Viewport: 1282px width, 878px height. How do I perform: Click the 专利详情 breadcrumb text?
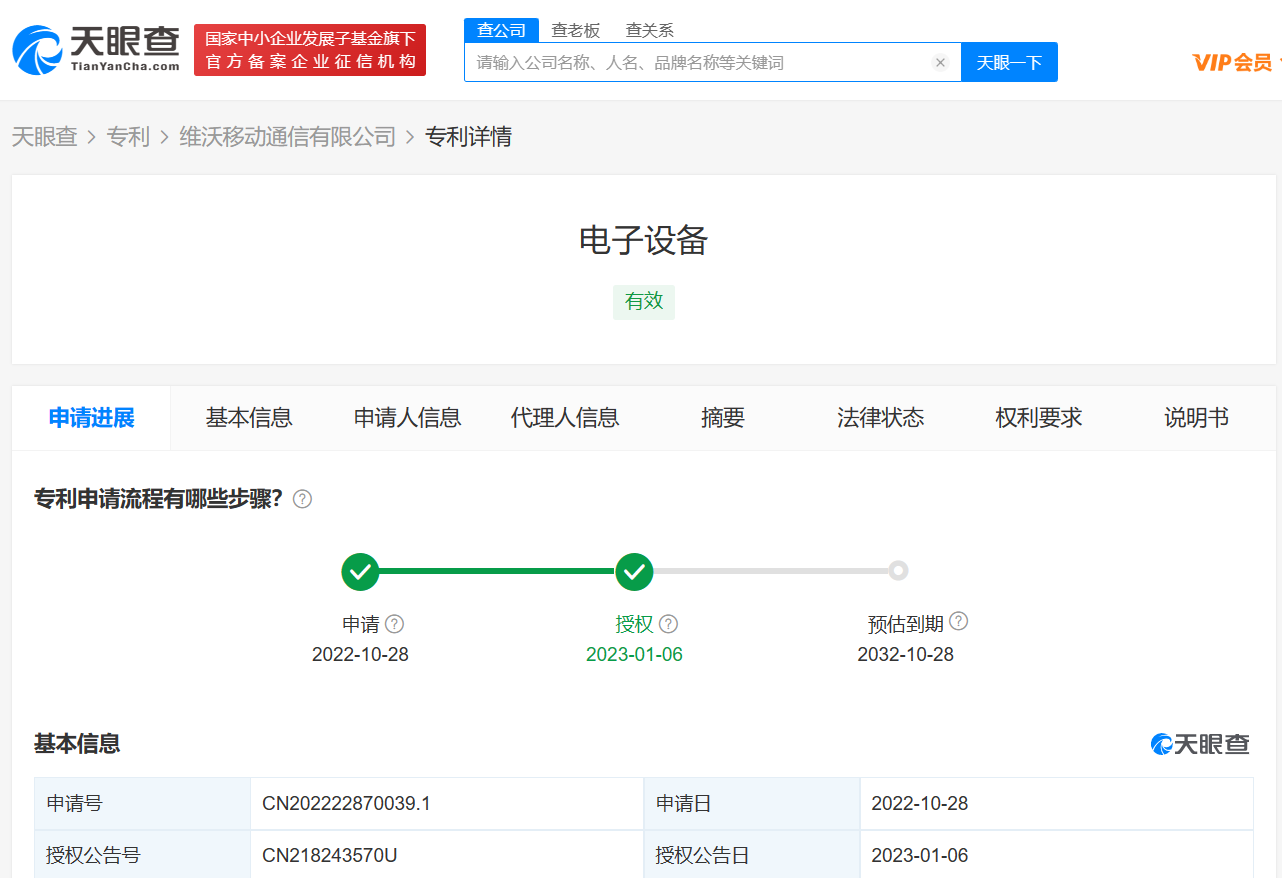point(469,137)
